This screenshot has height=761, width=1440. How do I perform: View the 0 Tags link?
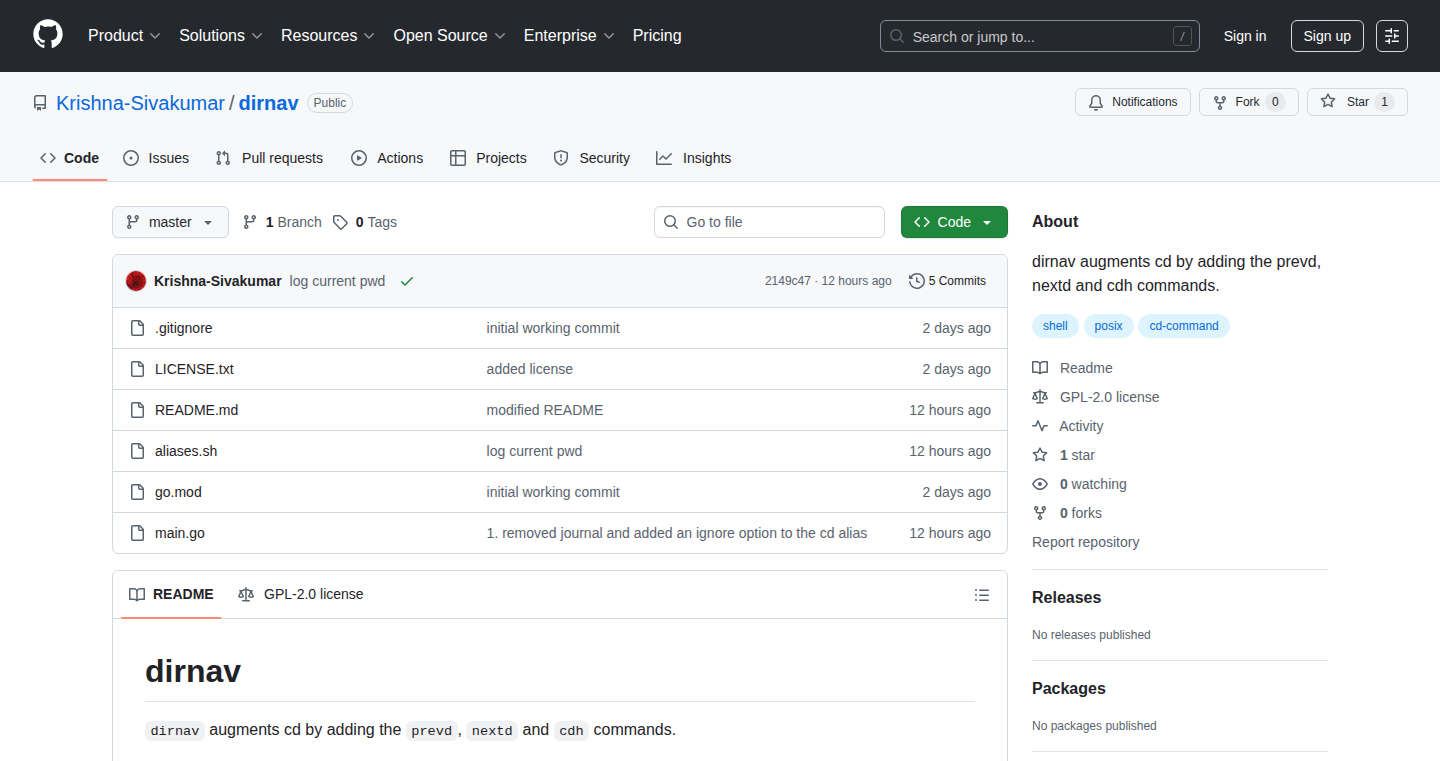365,222
